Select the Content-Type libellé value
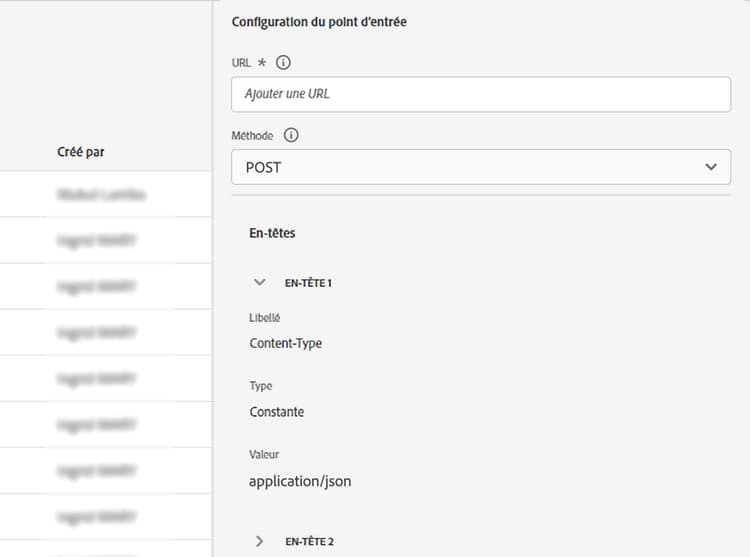This screenshot has height=557, width=750. click(285, 343)
